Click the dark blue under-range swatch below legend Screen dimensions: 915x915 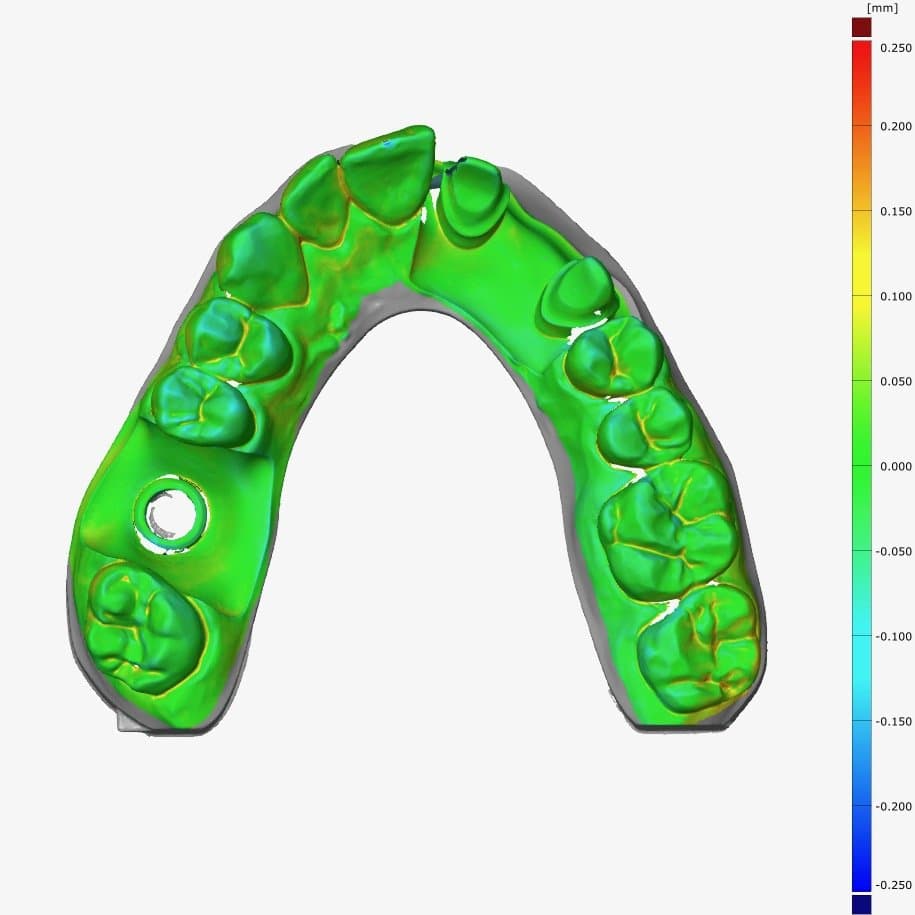861,903
